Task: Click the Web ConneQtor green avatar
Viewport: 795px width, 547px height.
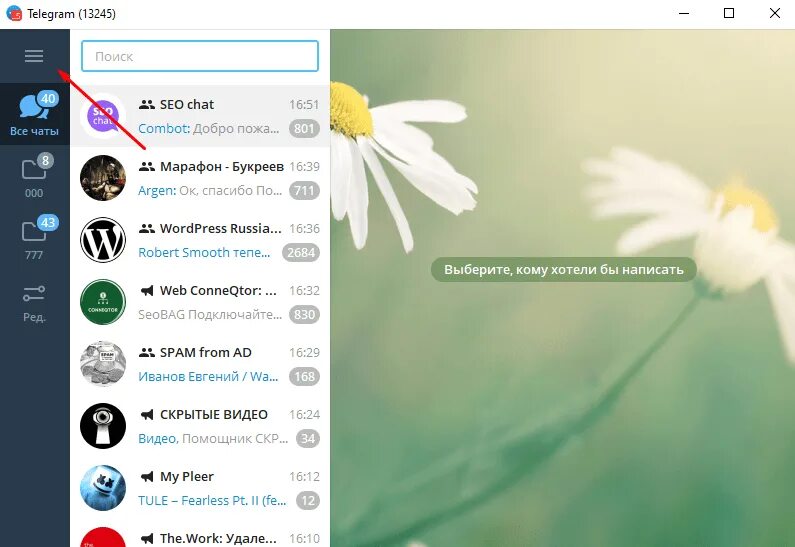Action: tap(103, 302)
